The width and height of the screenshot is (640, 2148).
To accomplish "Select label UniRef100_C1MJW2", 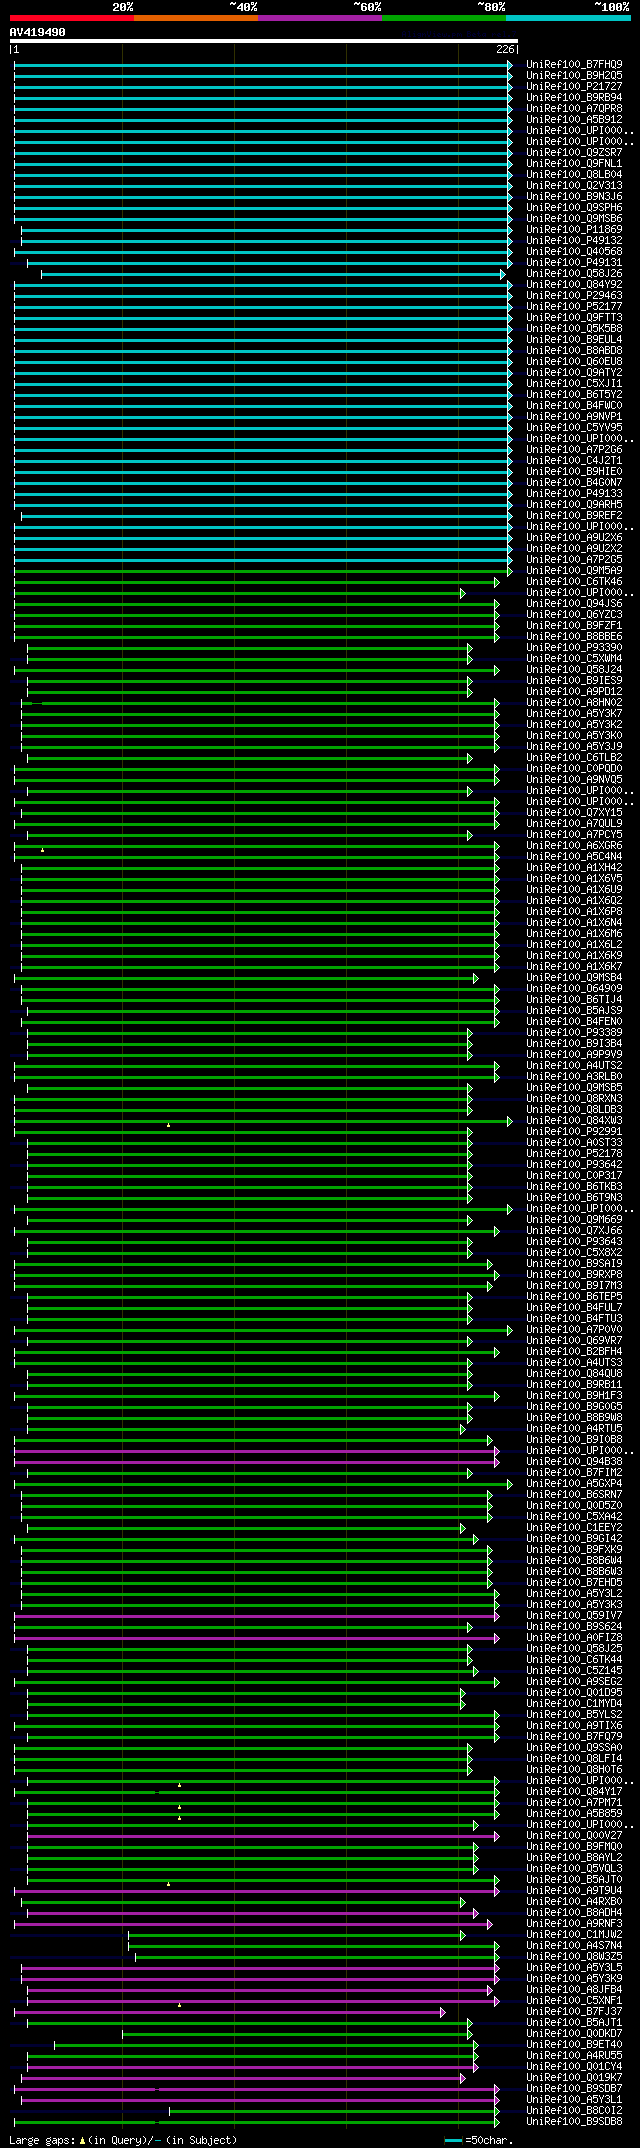I will (574, 1934).
